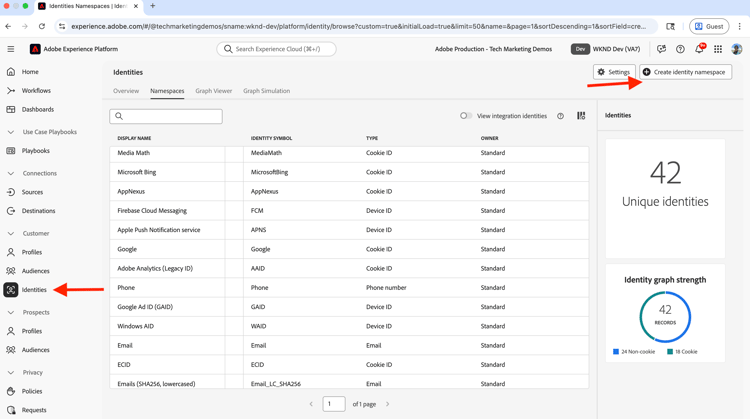Screen dimensions: 750x419
Task: Collapse the Connections section
Action: (x=11, y=174)
